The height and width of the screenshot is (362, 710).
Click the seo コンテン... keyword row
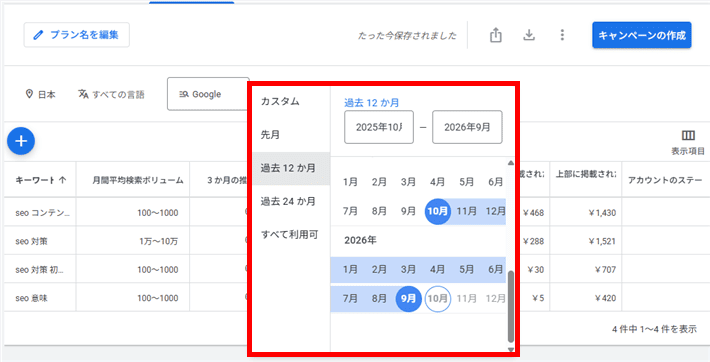click(x=43, y=212)
